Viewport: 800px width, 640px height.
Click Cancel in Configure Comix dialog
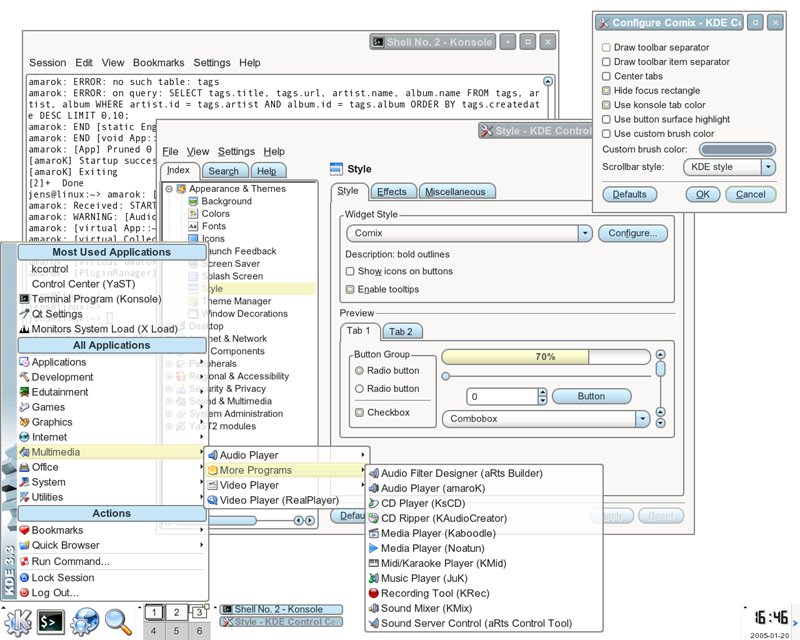(750, 194)
